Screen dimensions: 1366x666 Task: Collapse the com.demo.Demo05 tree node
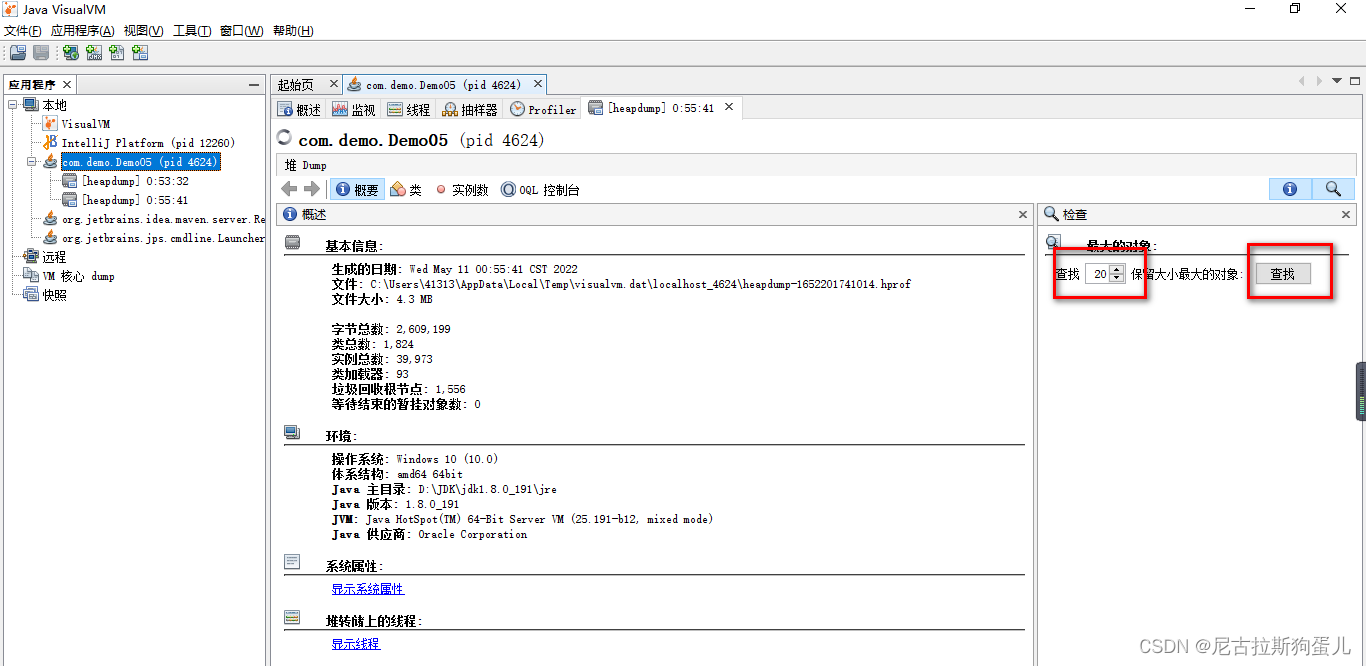[x=31, y=162]
